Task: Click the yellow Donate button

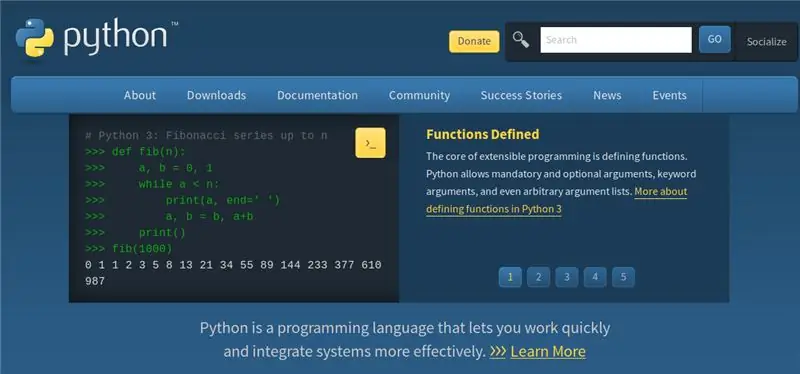Action: tap(474, 41)
